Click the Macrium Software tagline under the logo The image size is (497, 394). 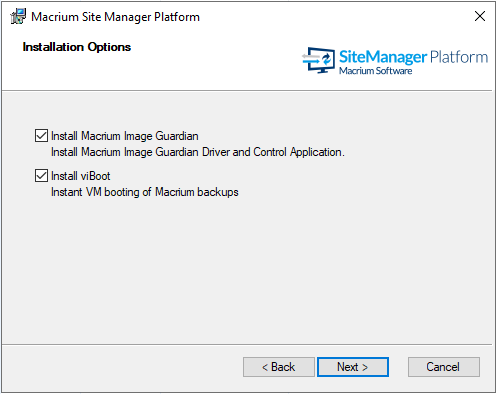376,71
